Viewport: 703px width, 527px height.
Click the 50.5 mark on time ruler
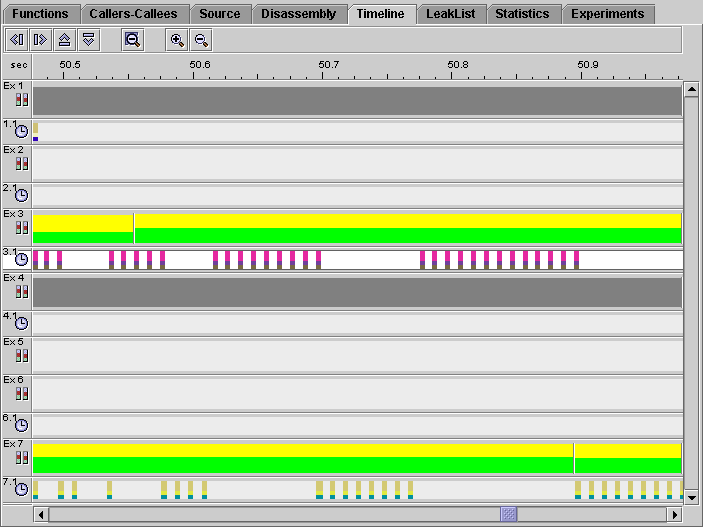point(70,65)
